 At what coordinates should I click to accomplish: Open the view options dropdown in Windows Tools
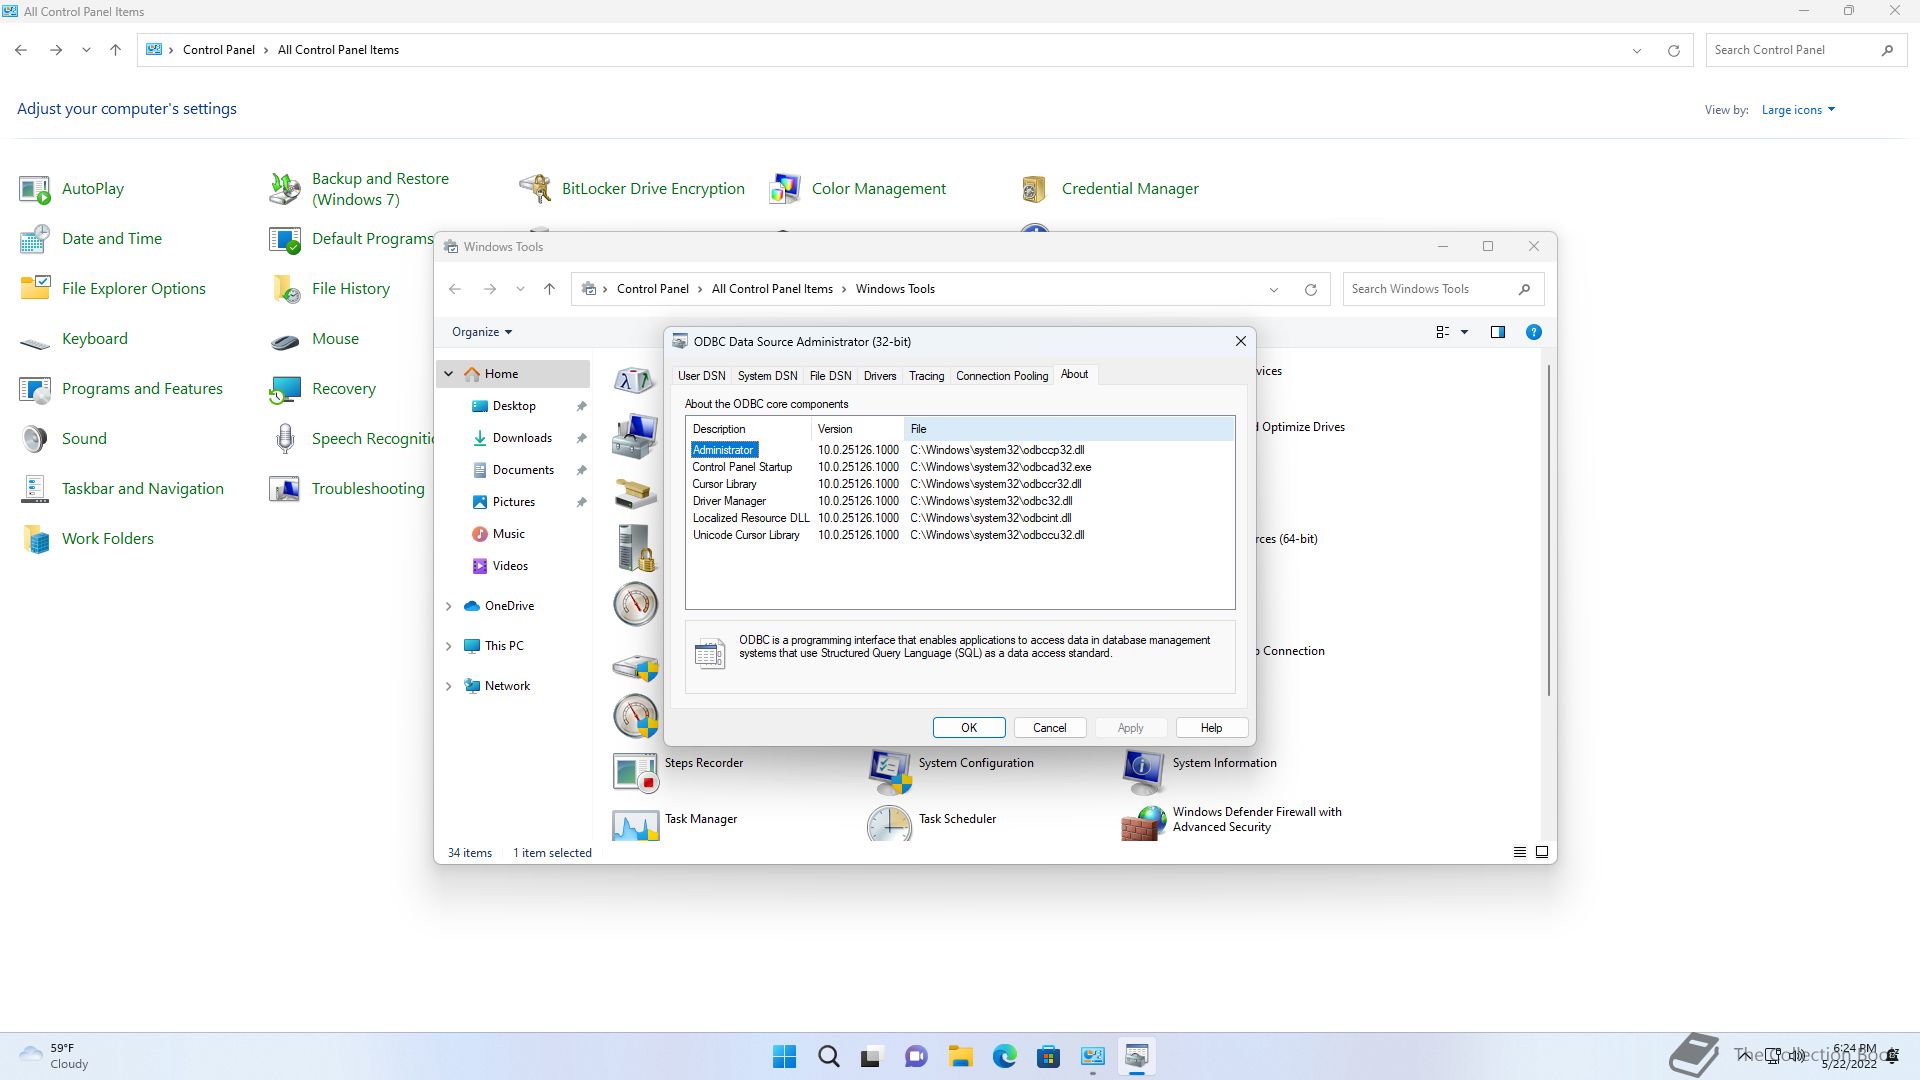coord(1465,332)
